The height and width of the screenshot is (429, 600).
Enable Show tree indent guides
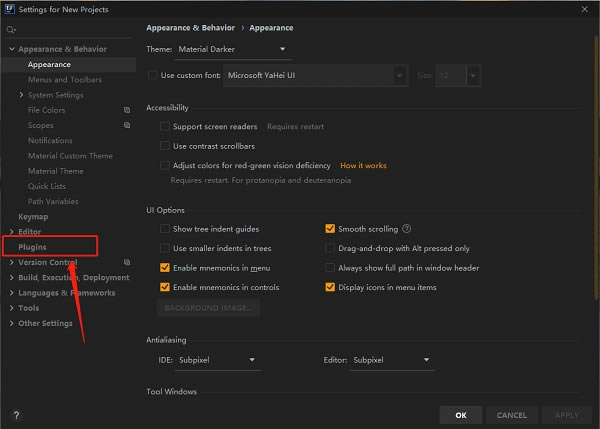(x=165, y=229)
